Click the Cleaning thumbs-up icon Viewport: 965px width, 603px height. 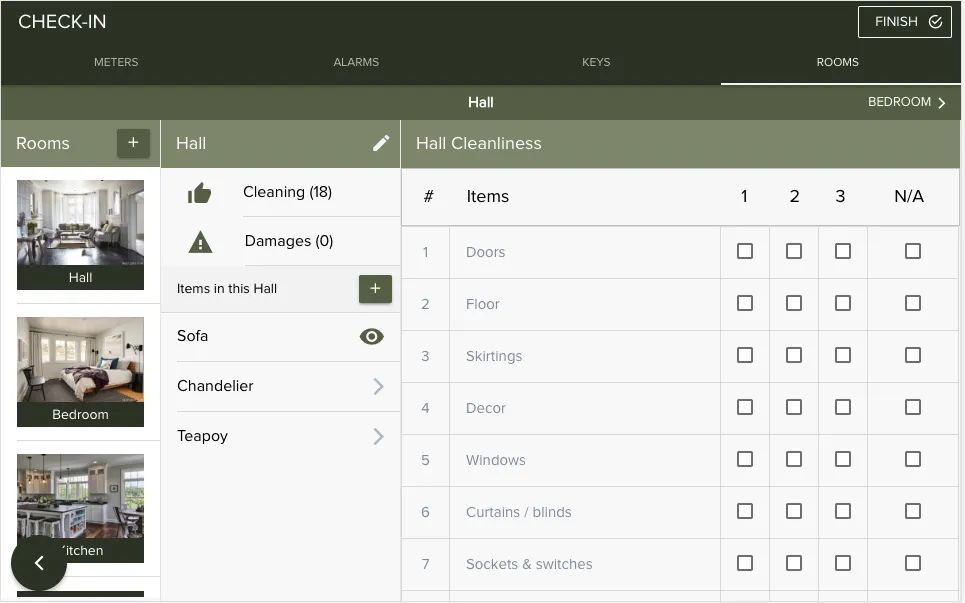click(199, 193)
